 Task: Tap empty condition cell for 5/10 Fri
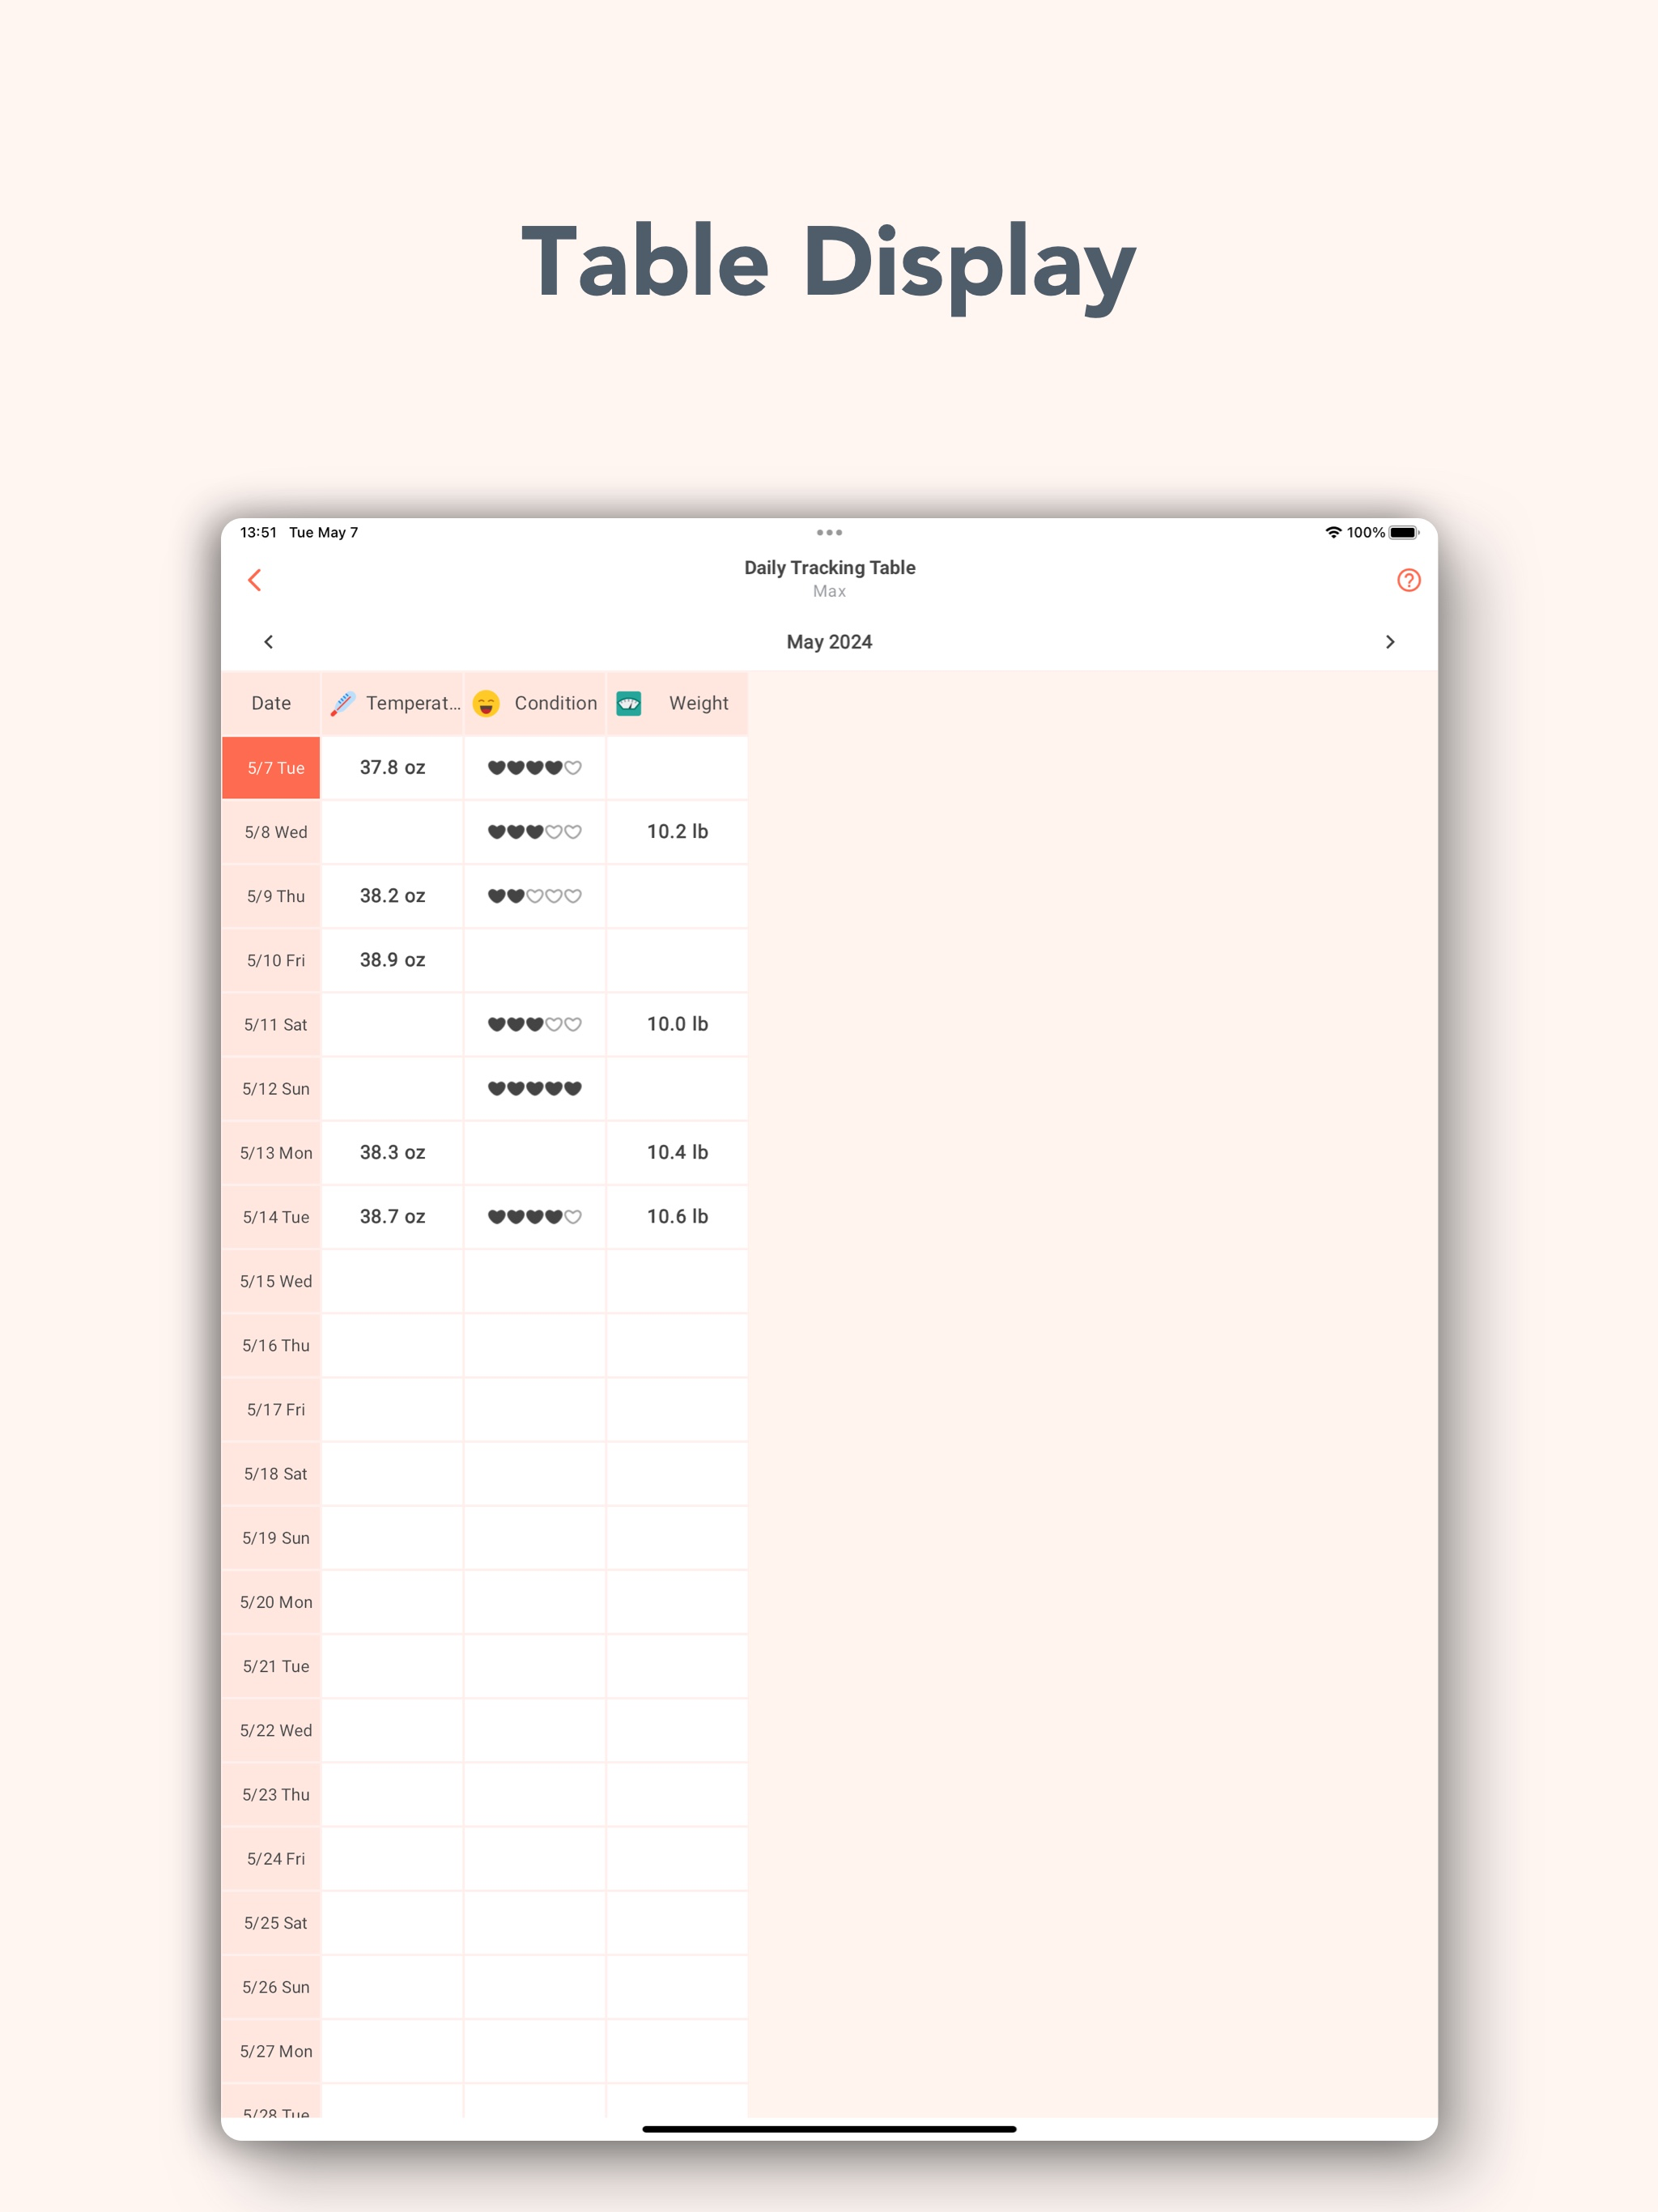tap(534, 960)
